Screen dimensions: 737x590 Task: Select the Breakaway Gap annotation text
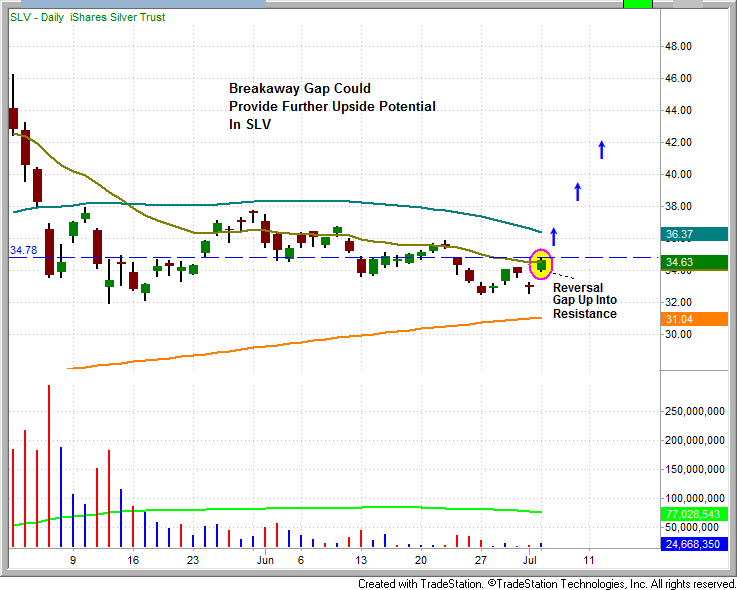332,106
